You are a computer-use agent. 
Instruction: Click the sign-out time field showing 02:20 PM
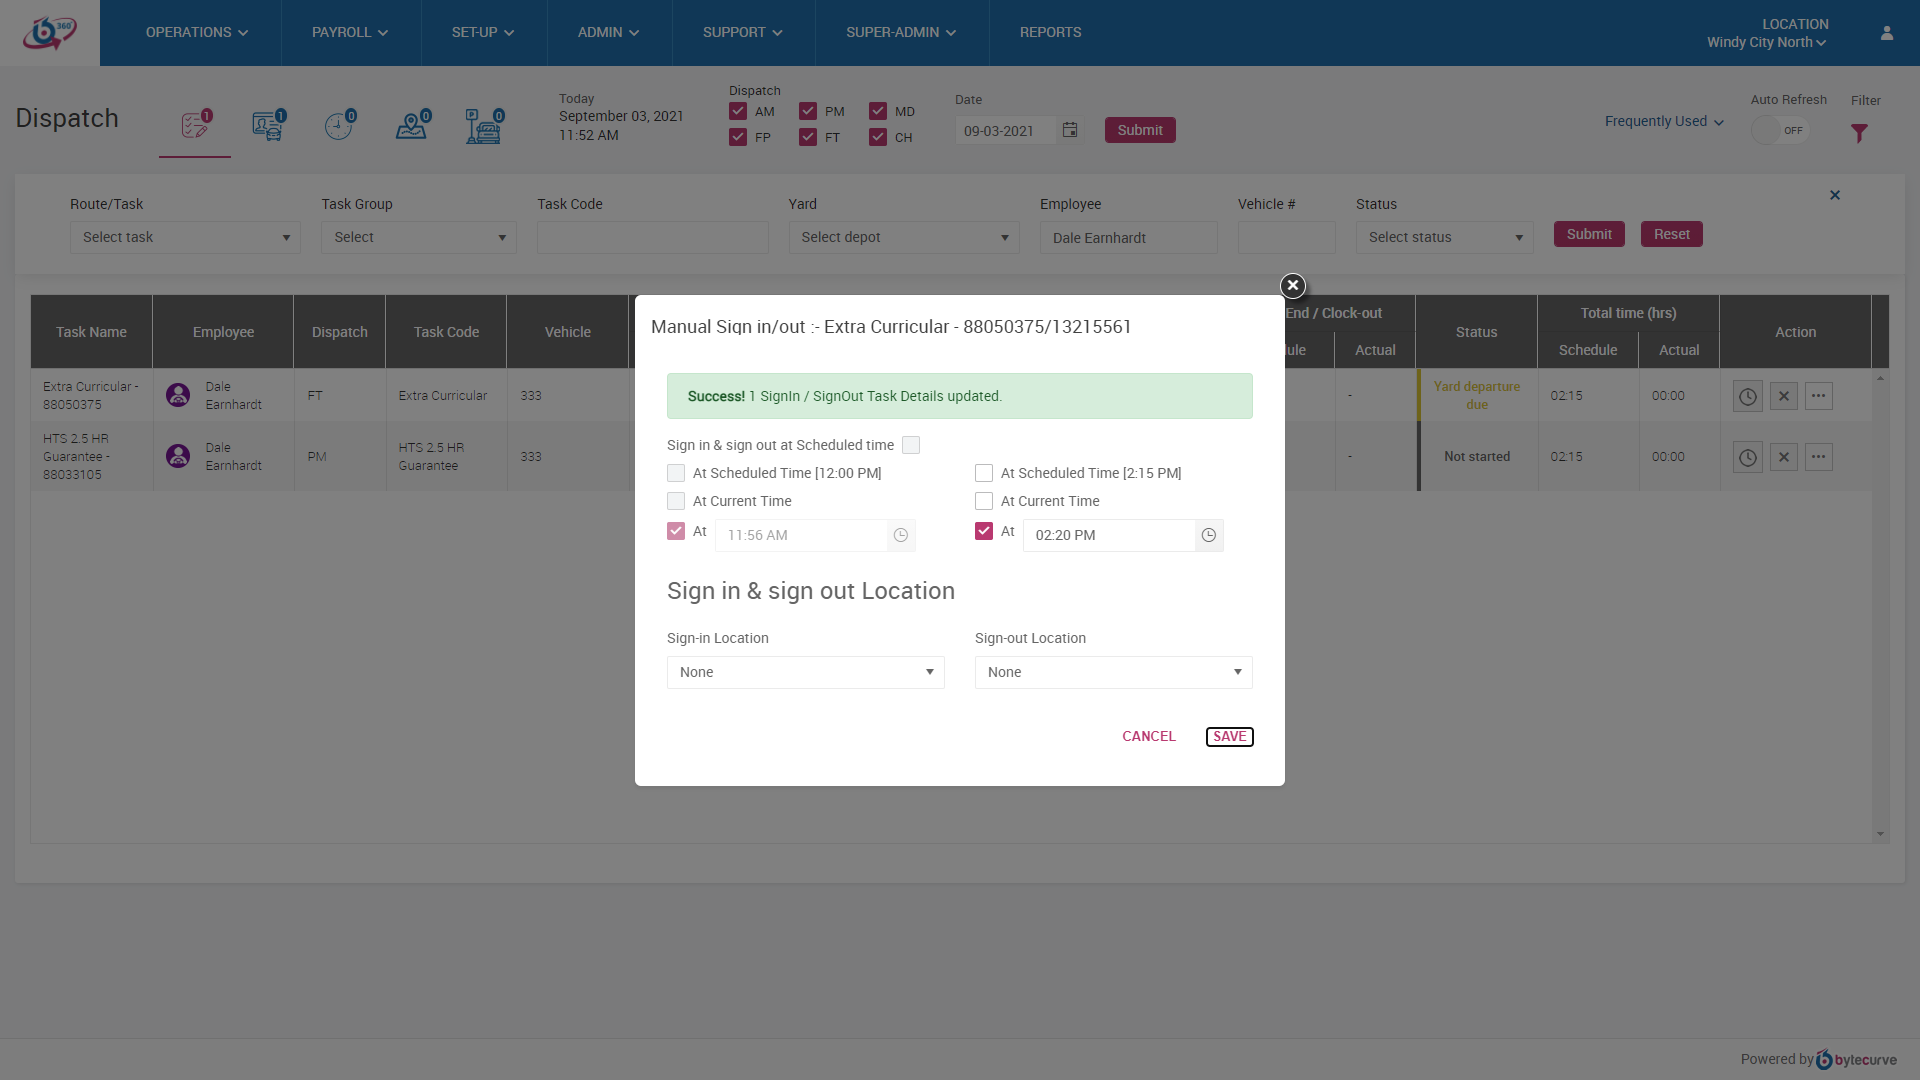[1108, 536]
